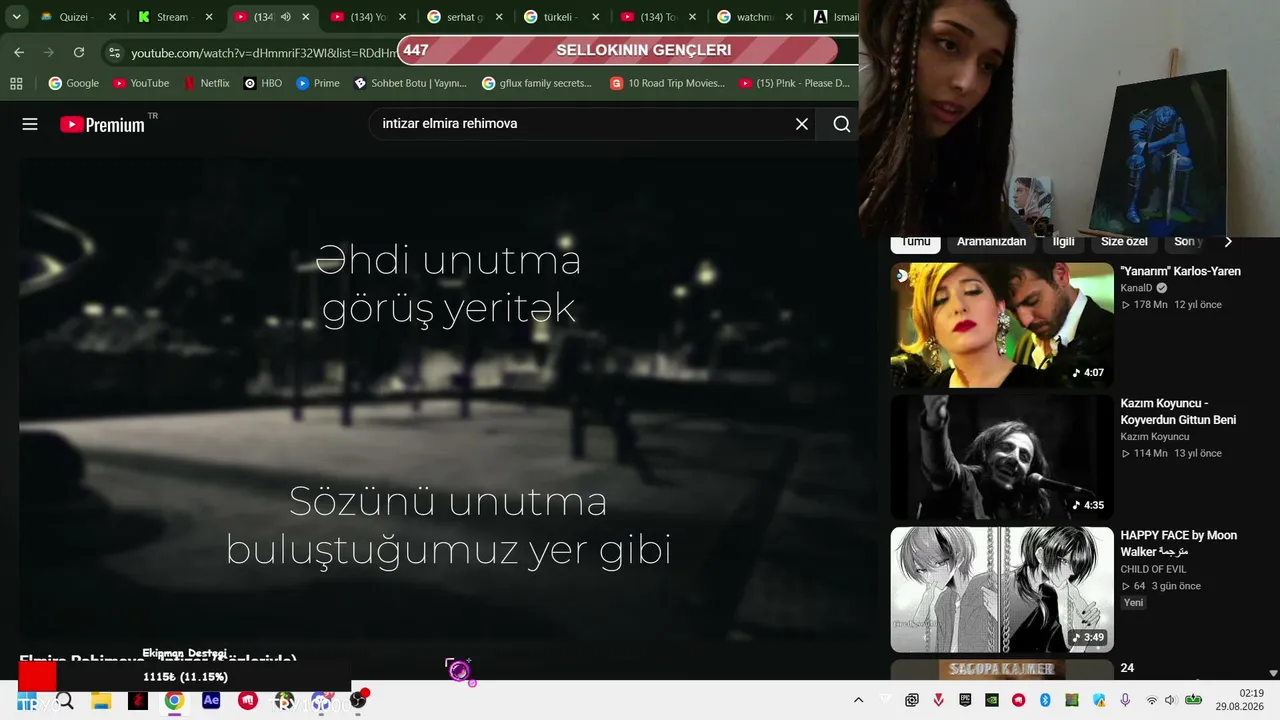Viewport: 1280px width, 720px height.
Task: Visit the KanalD channel
Action: 1137,288
